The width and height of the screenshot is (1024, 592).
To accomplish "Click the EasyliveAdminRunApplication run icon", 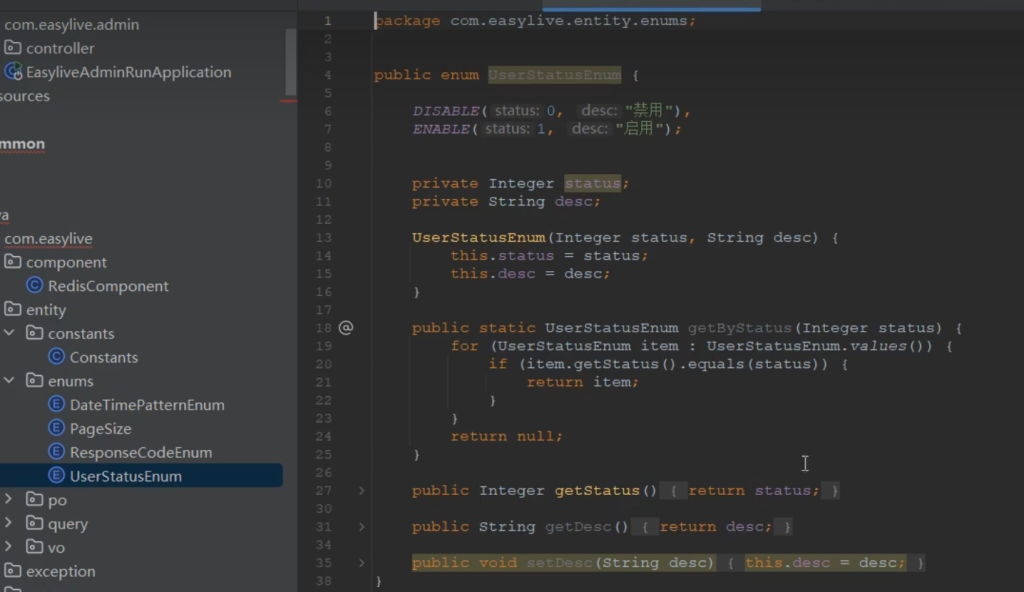I will 13,72.
